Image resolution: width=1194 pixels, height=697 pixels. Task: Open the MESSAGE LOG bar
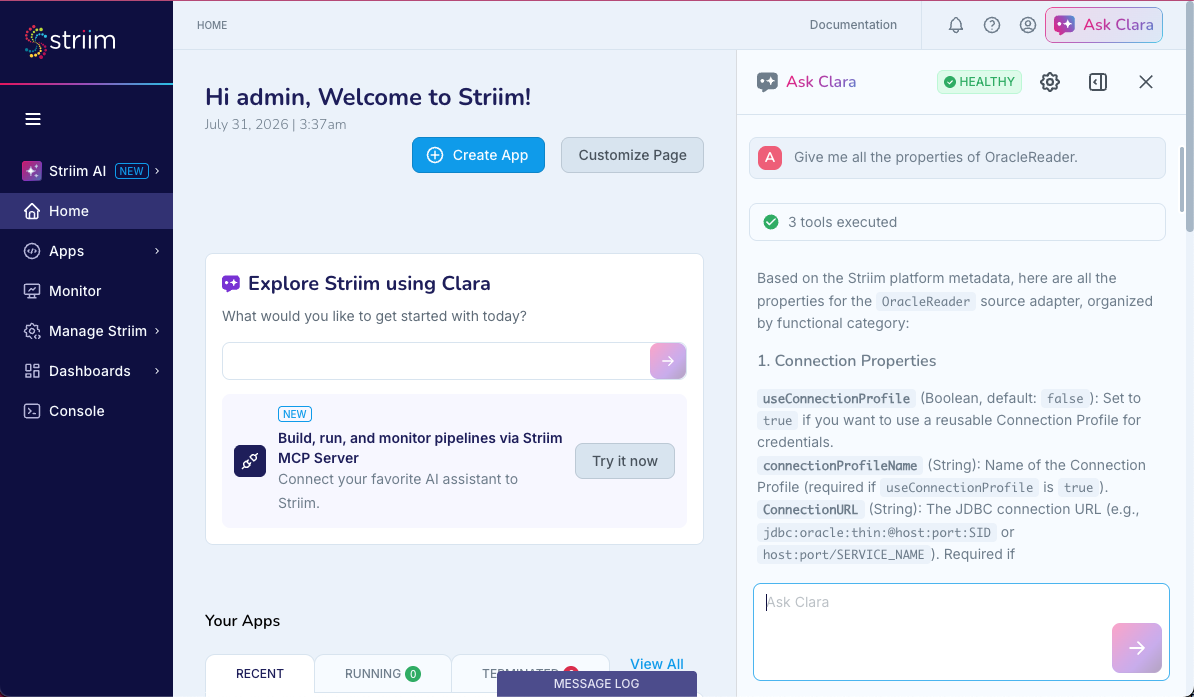596,683
